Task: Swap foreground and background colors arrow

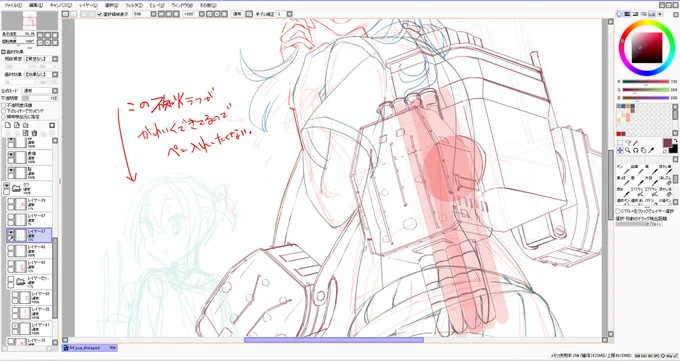Action: coord(675,141)
